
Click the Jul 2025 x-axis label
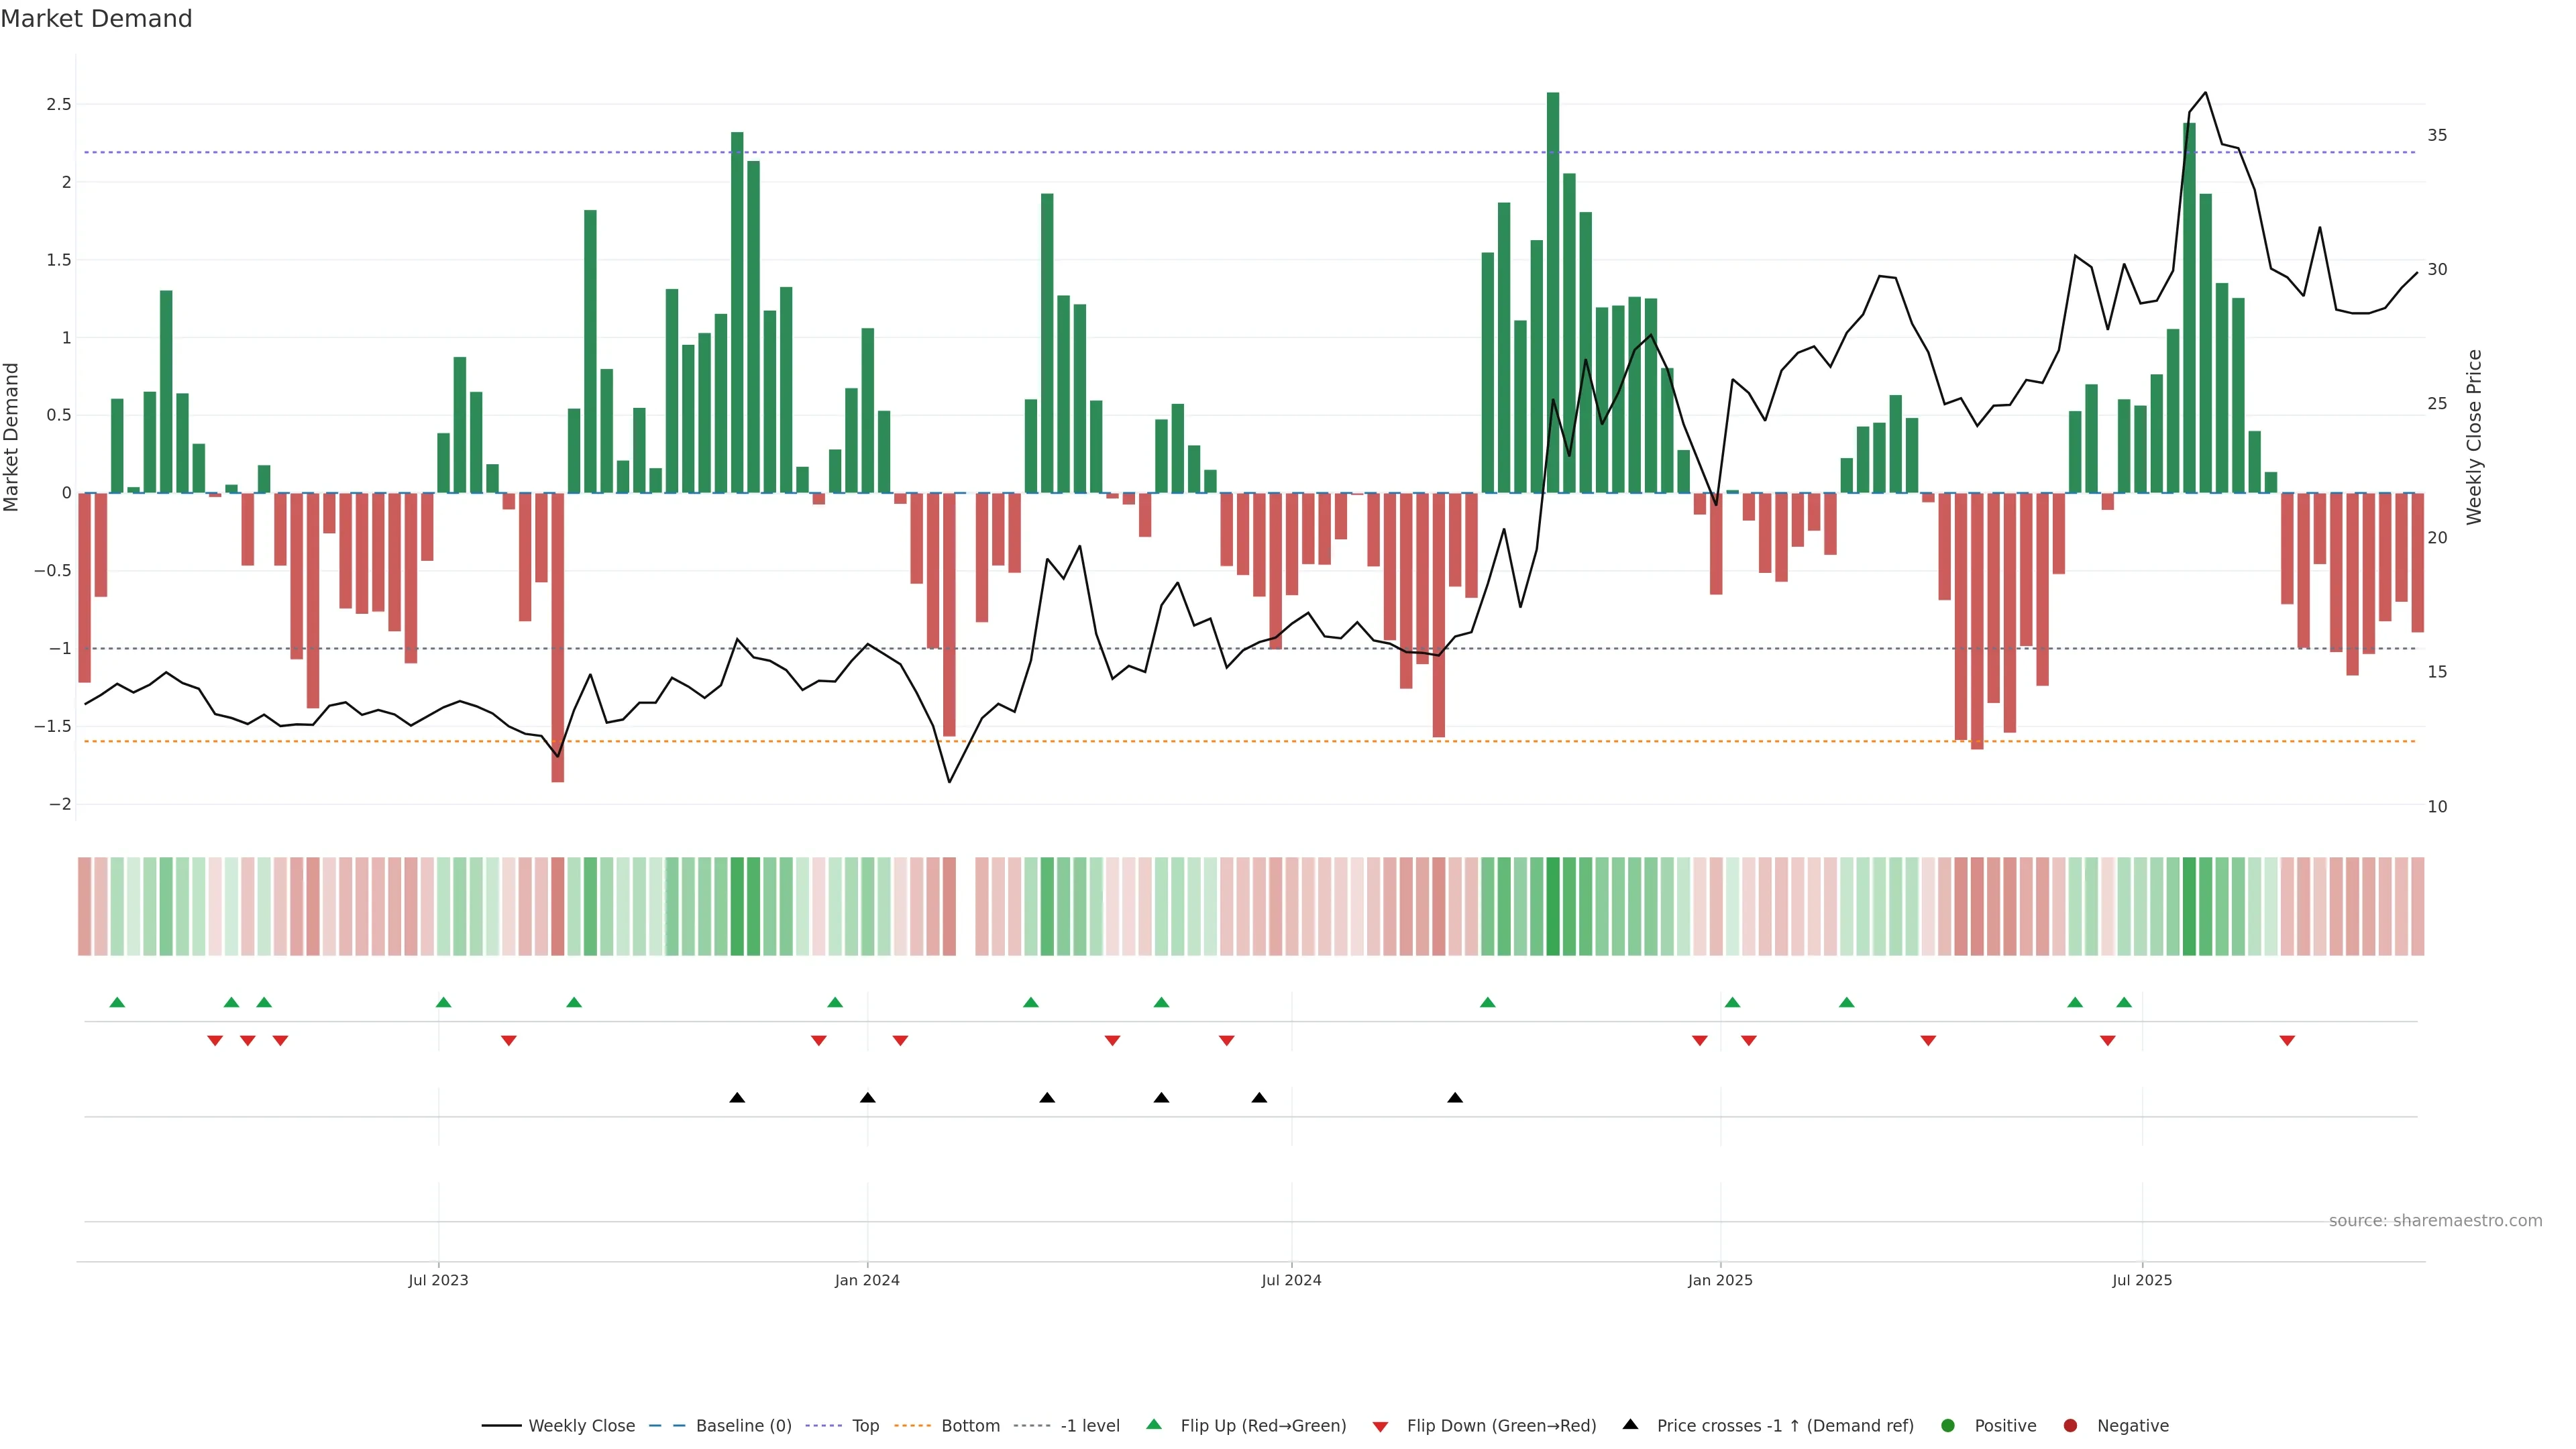(x=2142, y=1280)
